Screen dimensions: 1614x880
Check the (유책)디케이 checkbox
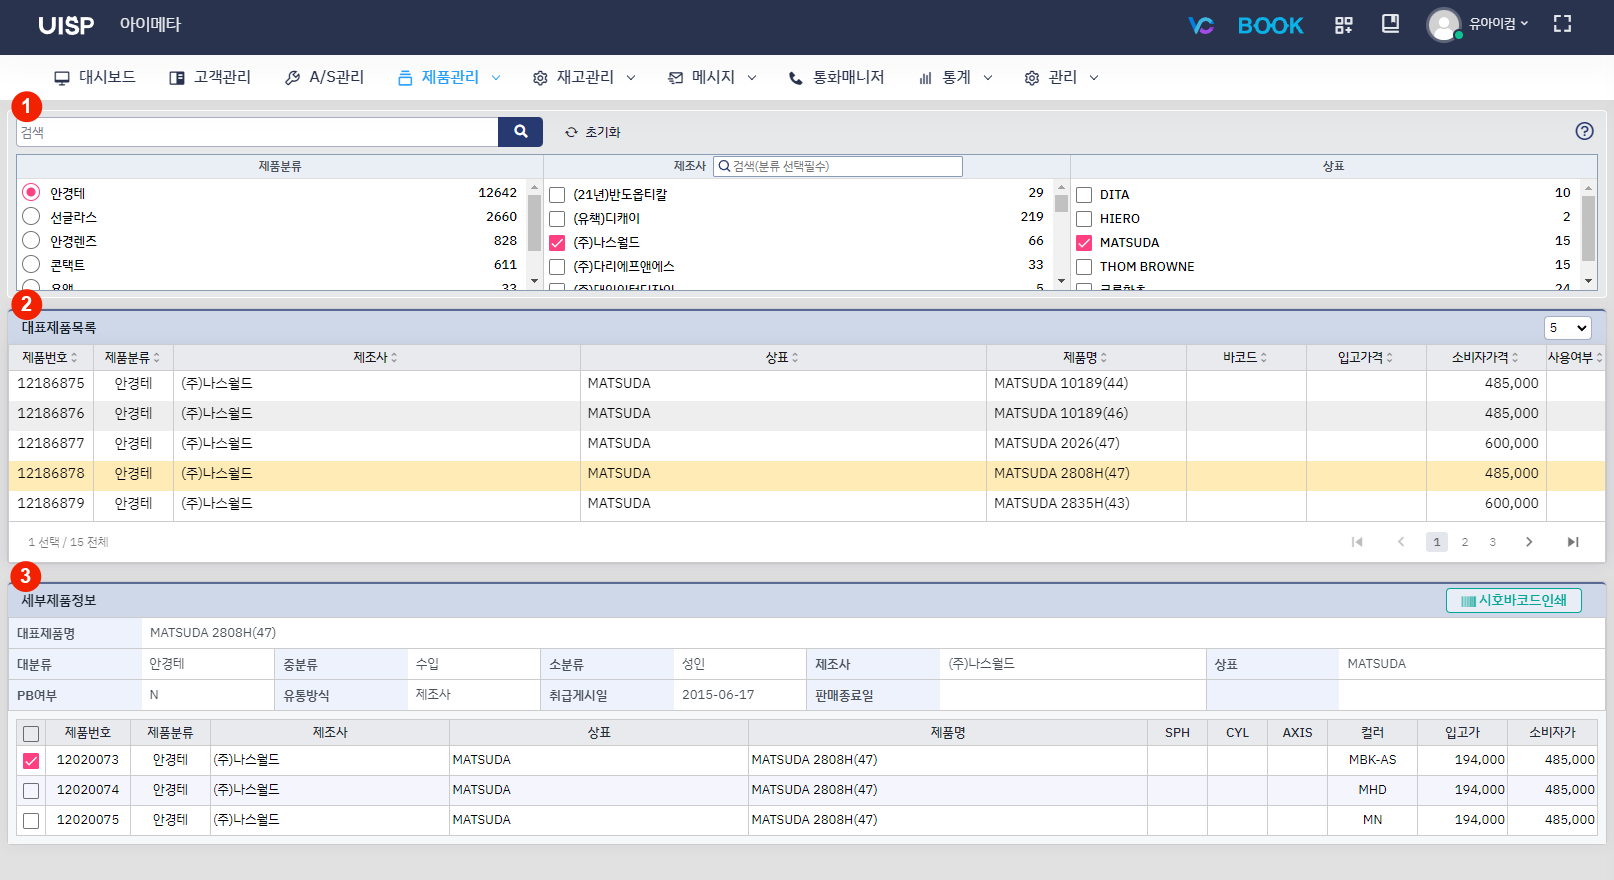tap(557, 219)
